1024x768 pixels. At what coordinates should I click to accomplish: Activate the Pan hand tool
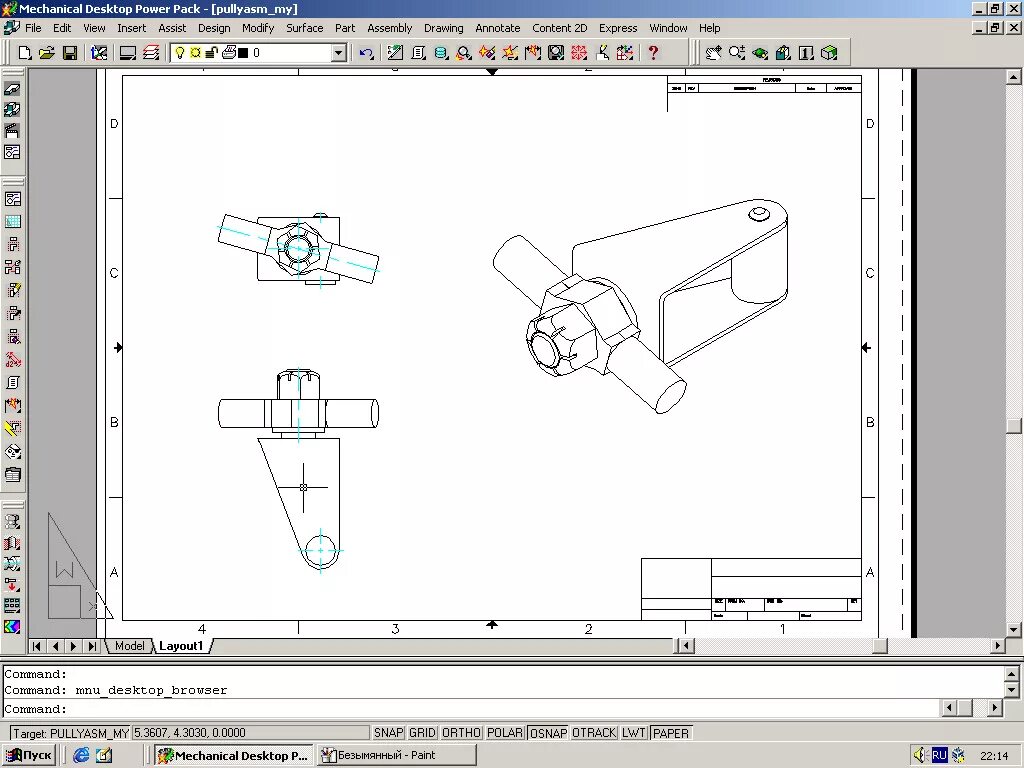click(x=713, y=53)
